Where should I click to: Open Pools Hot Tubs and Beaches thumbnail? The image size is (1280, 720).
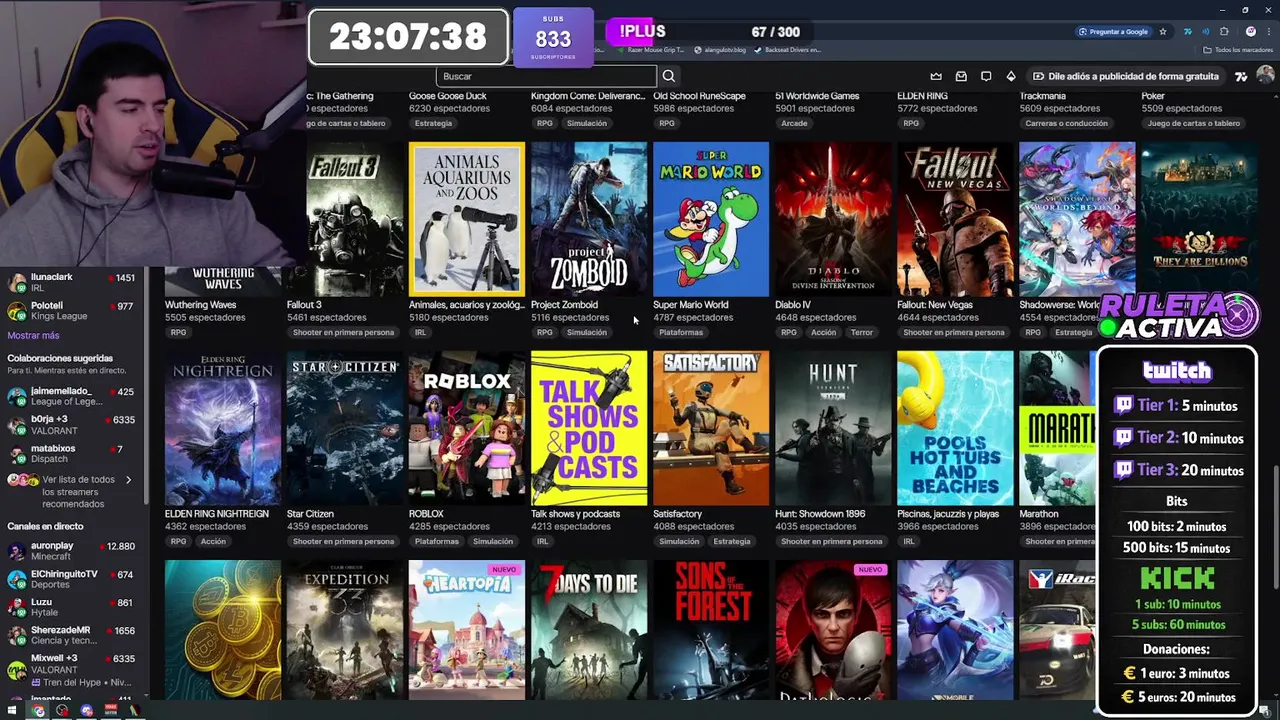click(954, 428)
